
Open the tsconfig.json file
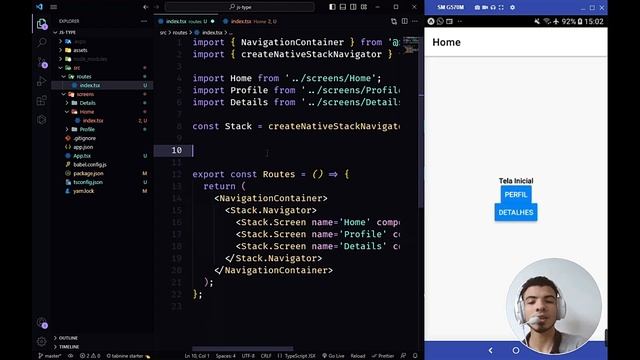(88, 182)
